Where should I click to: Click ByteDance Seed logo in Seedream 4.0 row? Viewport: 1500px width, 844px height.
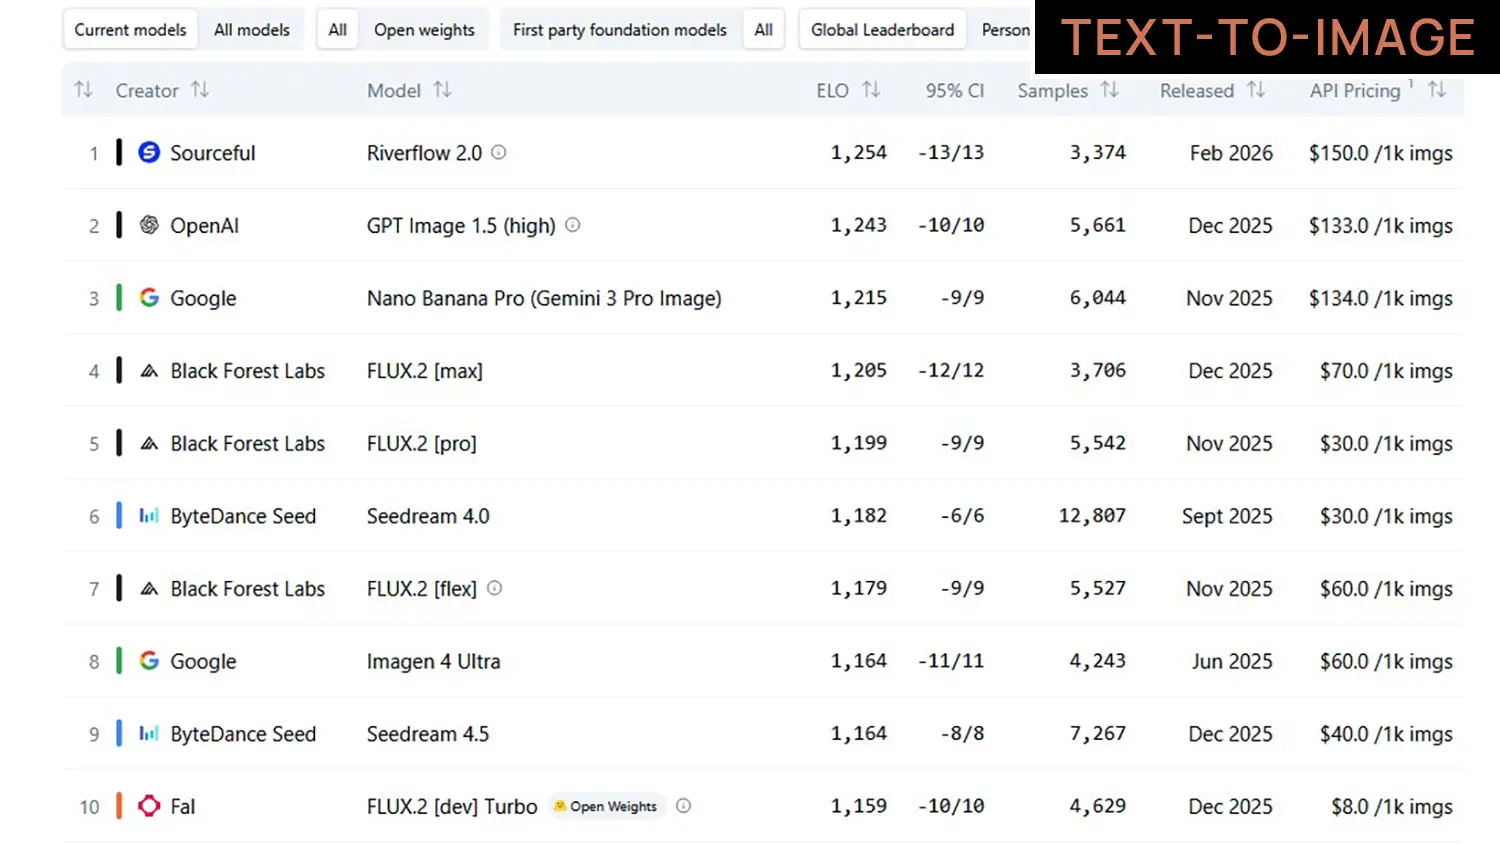pos(149,516)
